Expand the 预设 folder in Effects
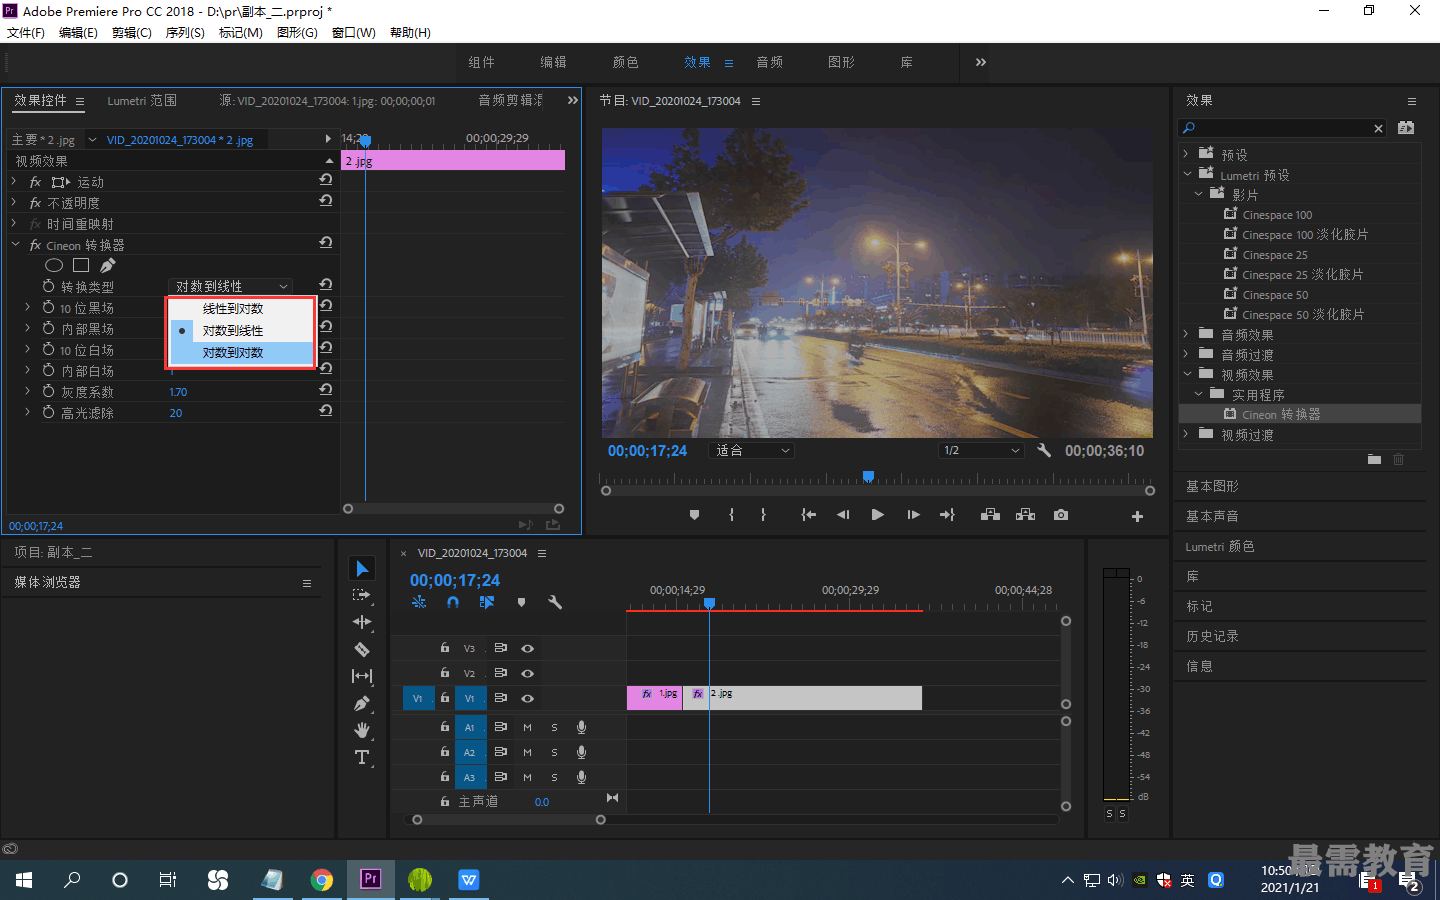This screenshot has height=900, width=1440. coord(1186,153)
